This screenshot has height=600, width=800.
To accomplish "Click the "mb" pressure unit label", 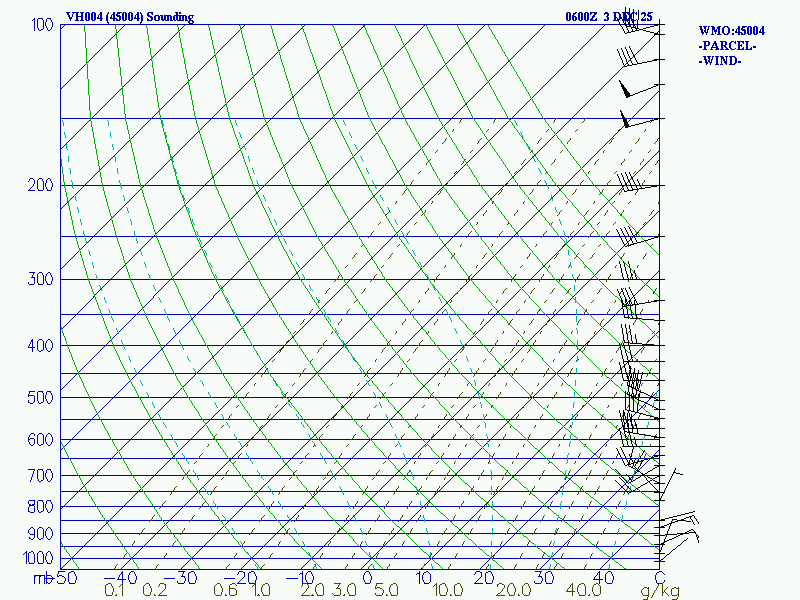I will point(43,579).
